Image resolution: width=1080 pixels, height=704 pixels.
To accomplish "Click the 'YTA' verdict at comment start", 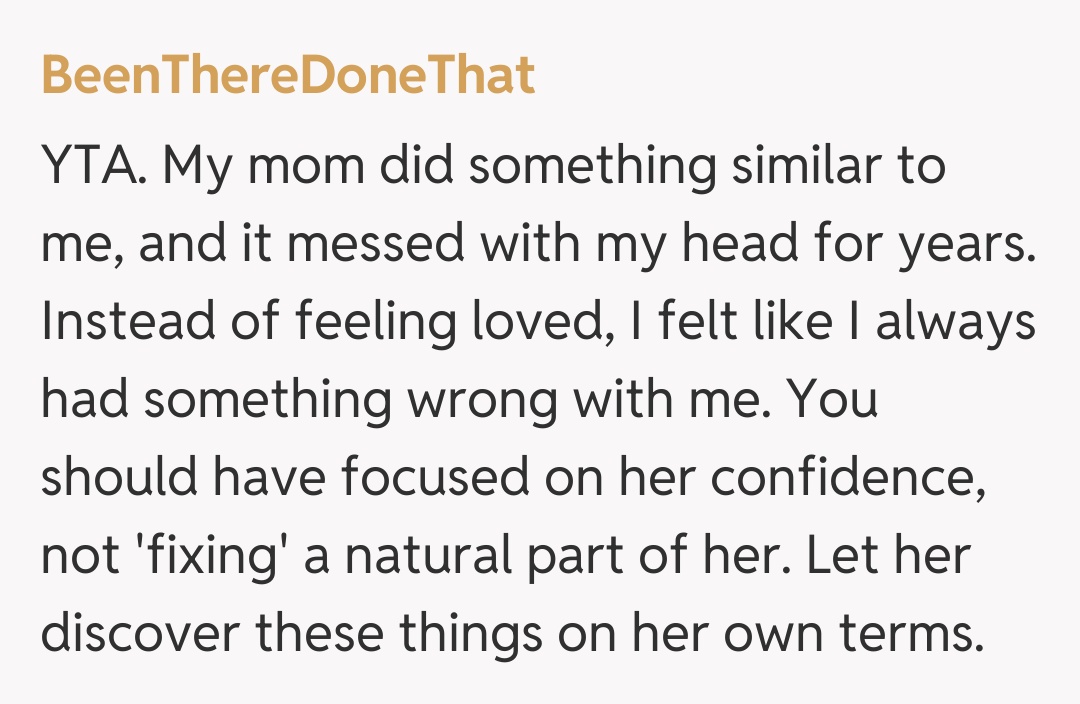I will point(96,167).
